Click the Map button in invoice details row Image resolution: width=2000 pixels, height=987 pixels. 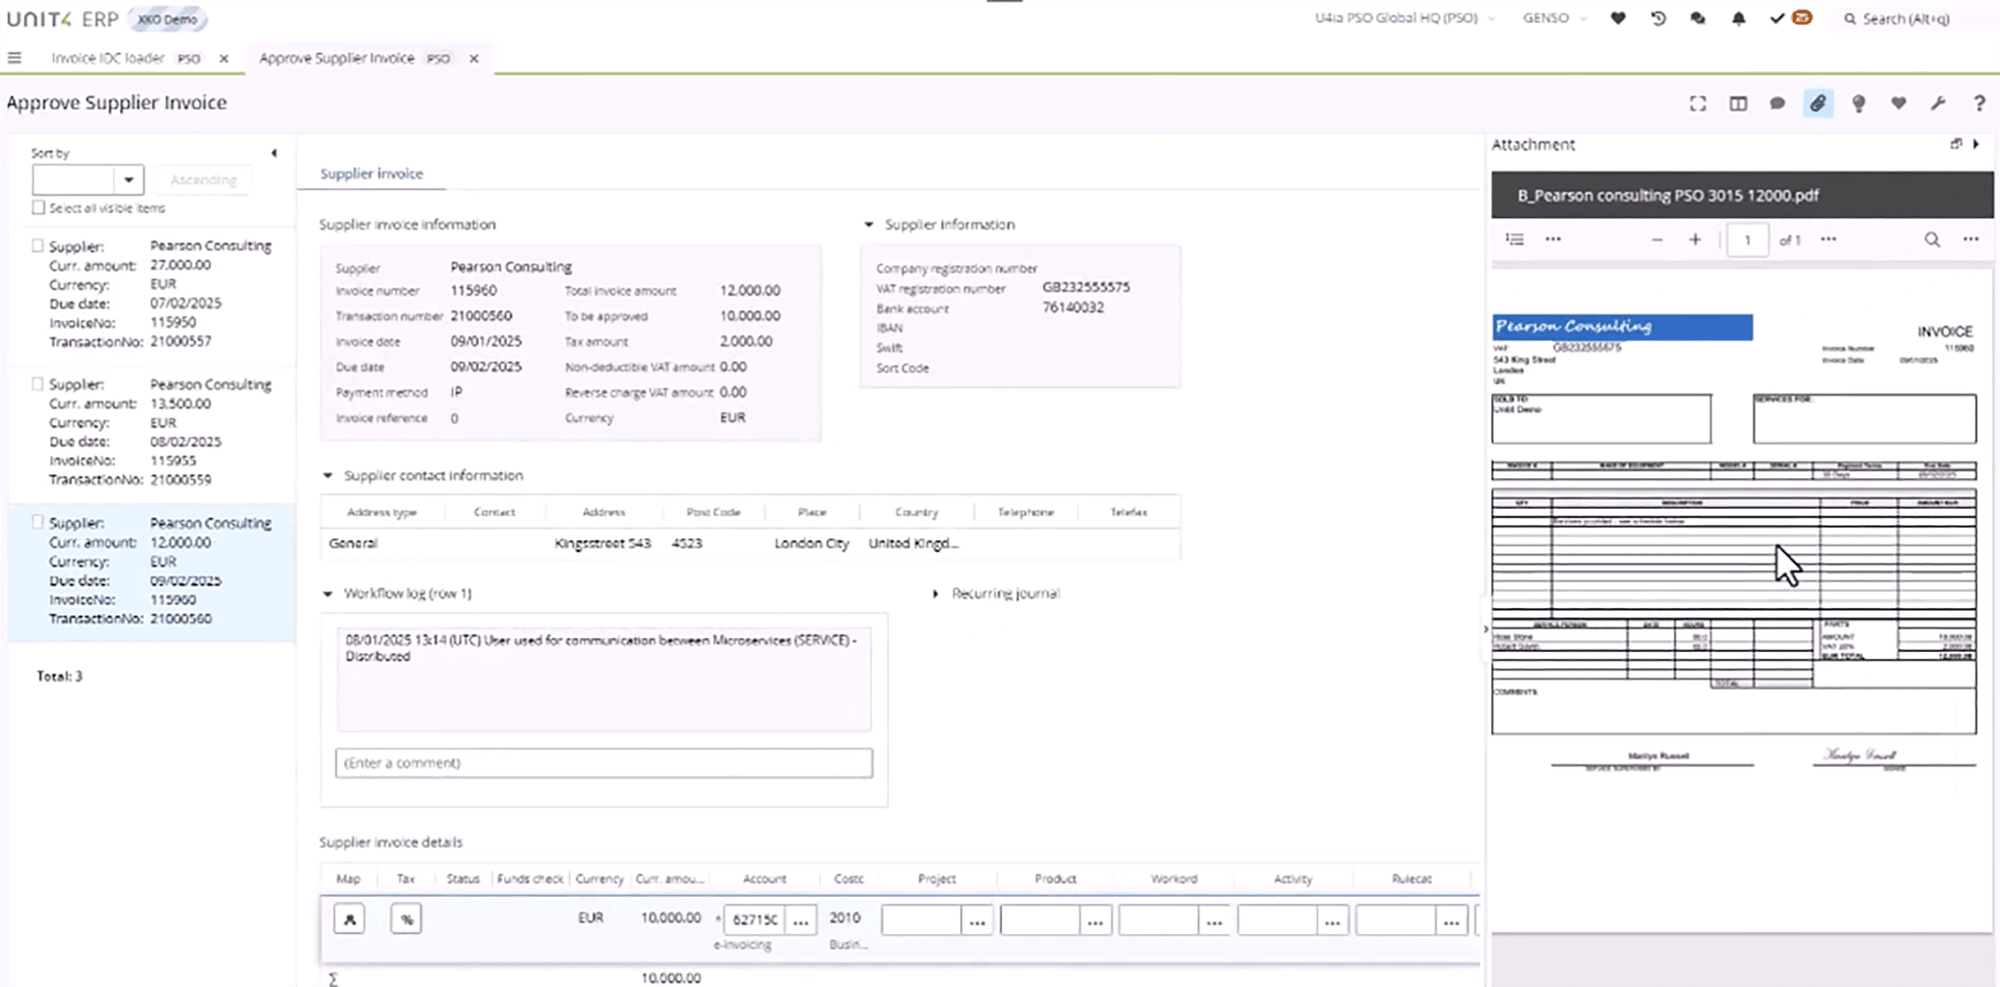click(x=349, y=919)
